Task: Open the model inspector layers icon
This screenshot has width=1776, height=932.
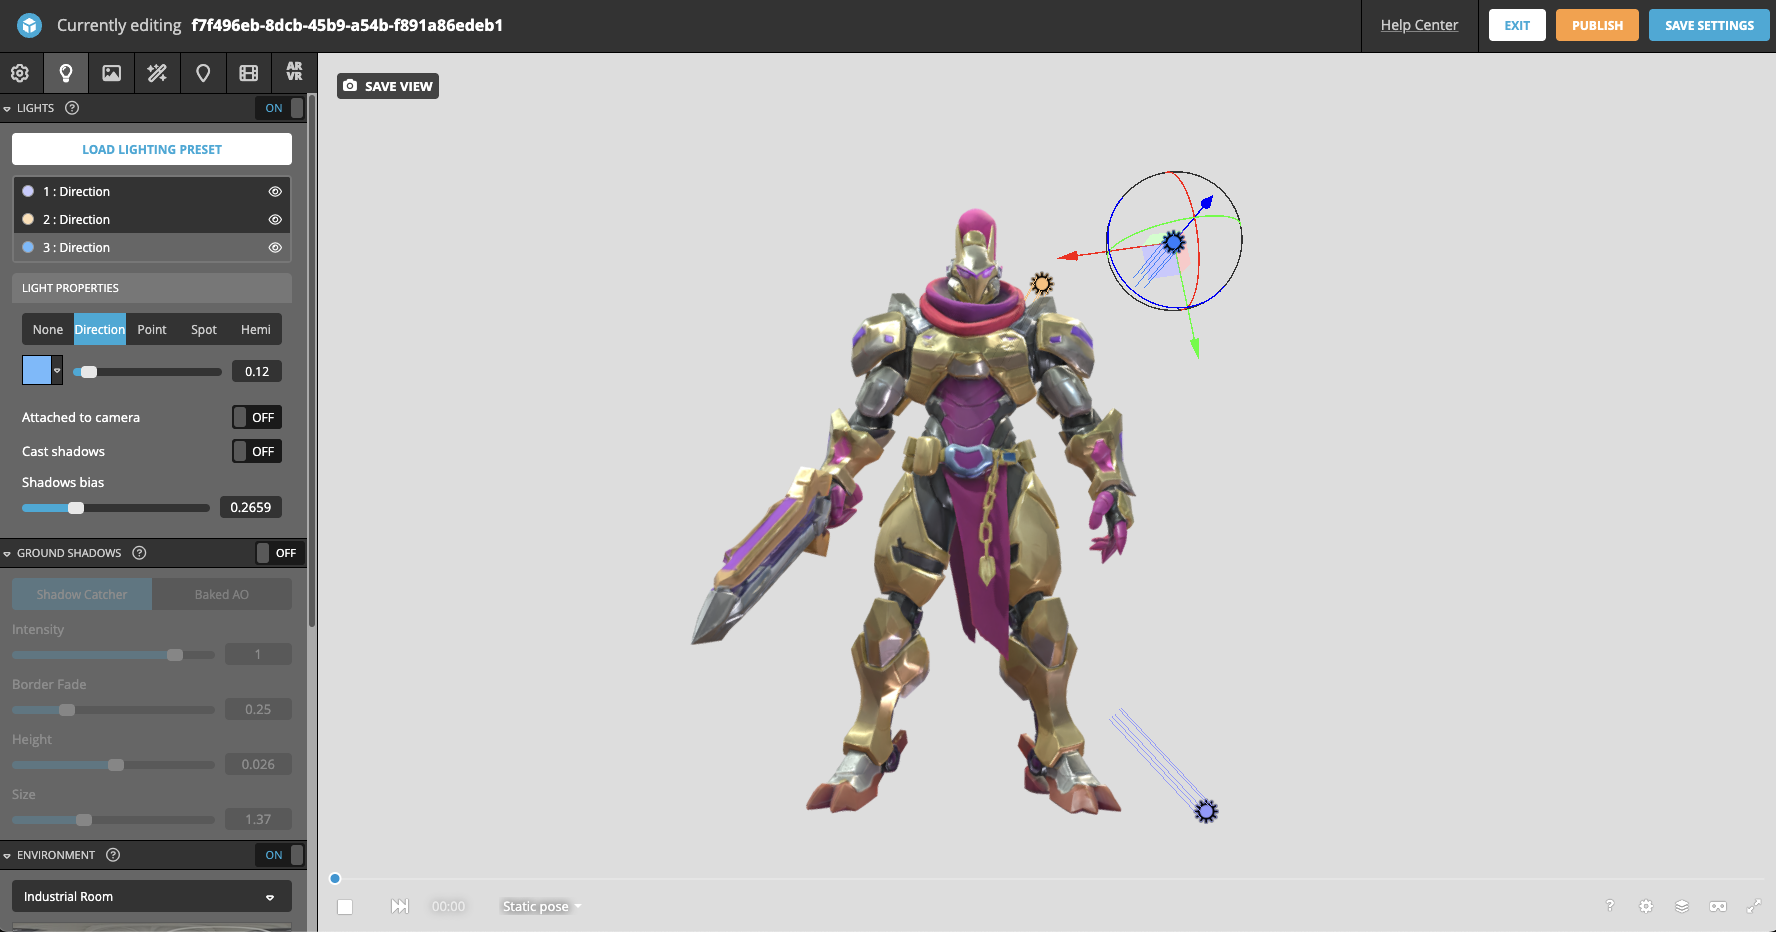Action: coord(1682,906)
